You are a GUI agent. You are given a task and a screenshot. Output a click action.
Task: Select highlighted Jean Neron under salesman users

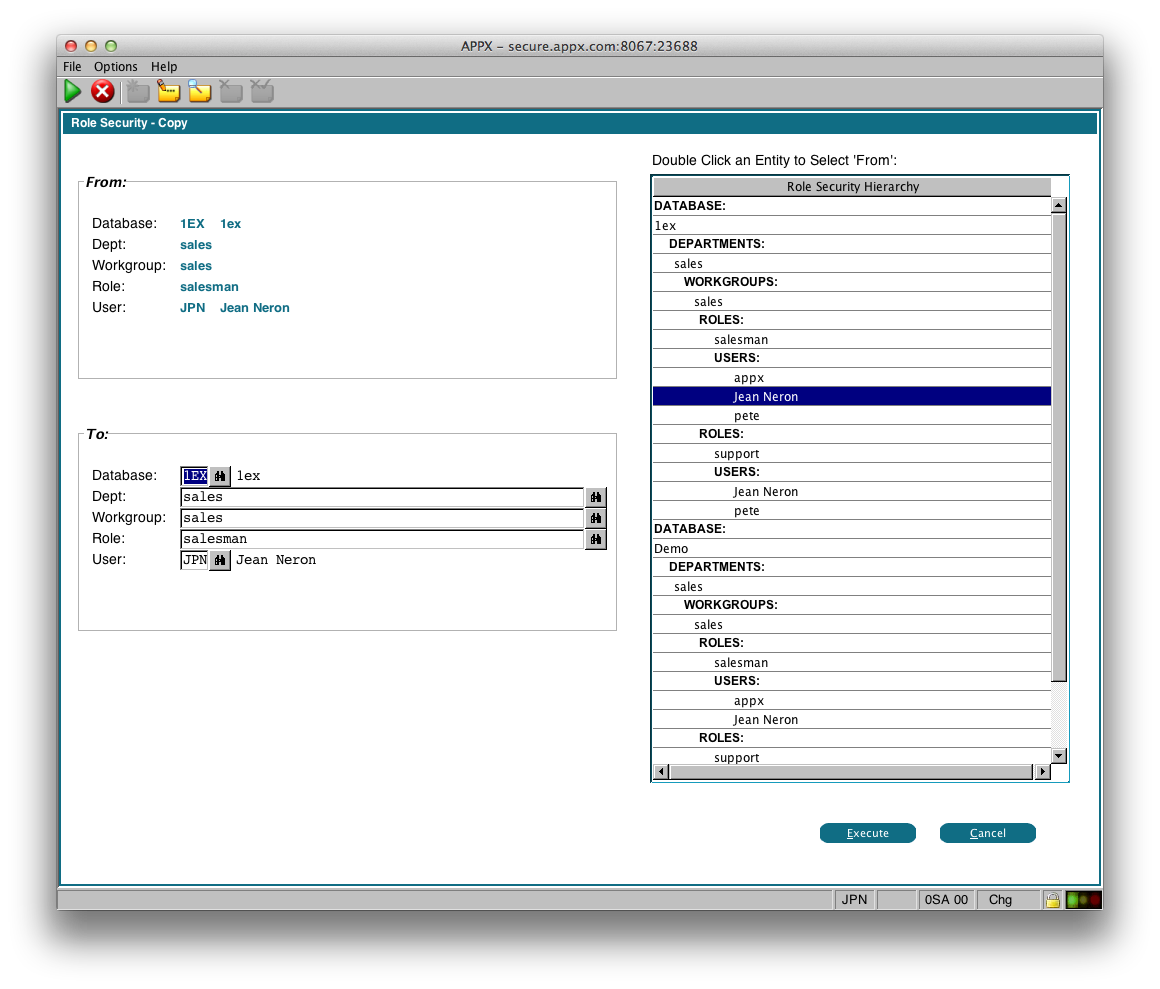(766, 397)
